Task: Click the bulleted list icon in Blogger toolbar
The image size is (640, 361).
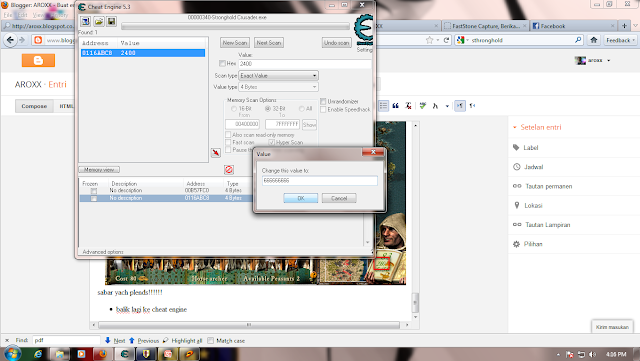Action: tap(383, 106)
